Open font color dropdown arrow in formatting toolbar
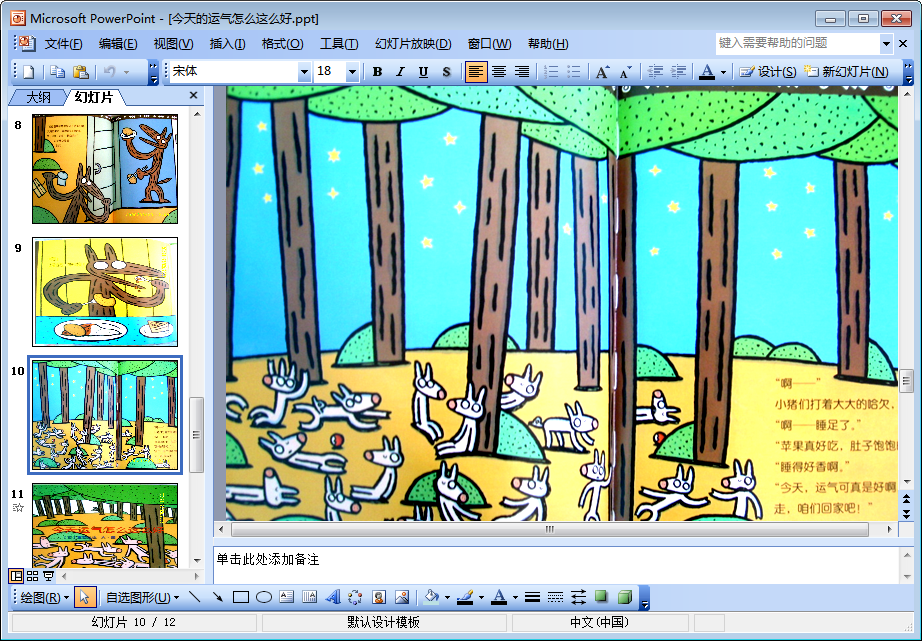 coord(723,72)
